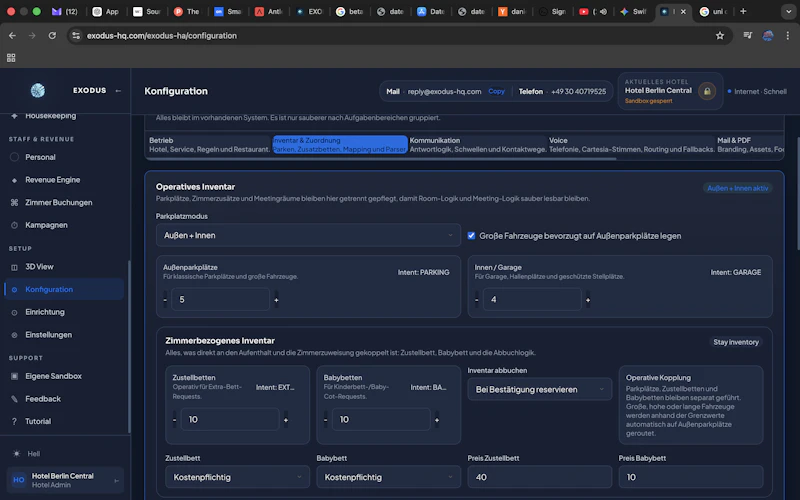Open the media controls icon in toolbar
800x500 pixels.
click(x=747, y=36)
